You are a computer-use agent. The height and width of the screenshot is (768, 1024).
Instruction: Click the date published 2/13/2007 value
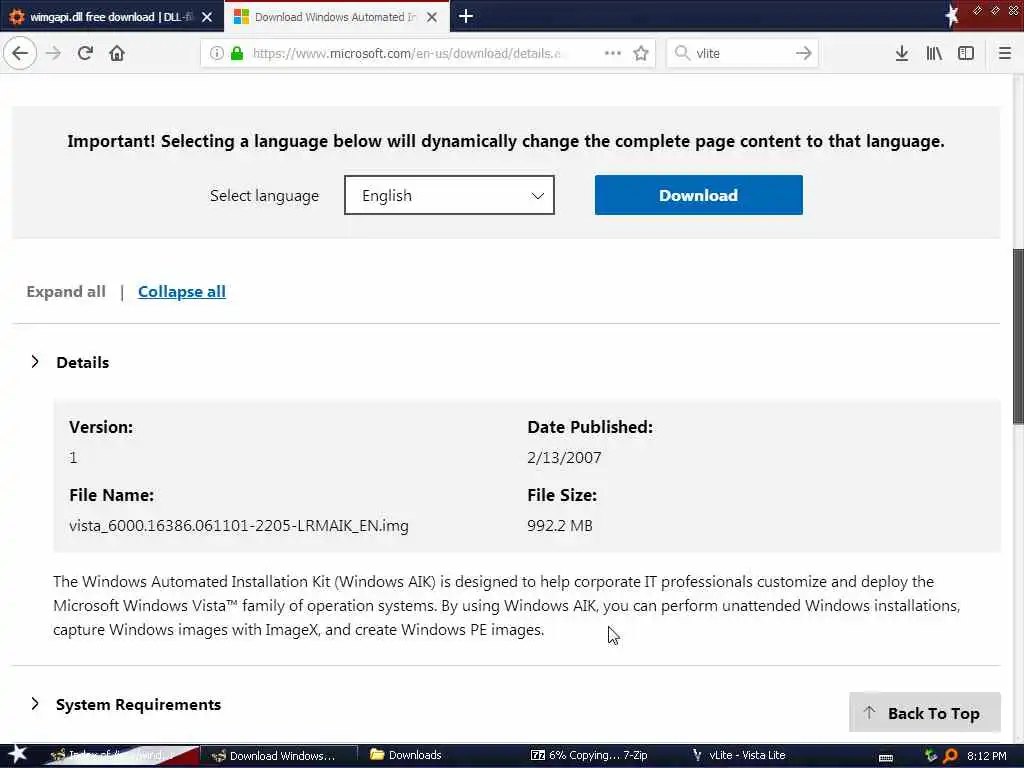pos(564,457)
